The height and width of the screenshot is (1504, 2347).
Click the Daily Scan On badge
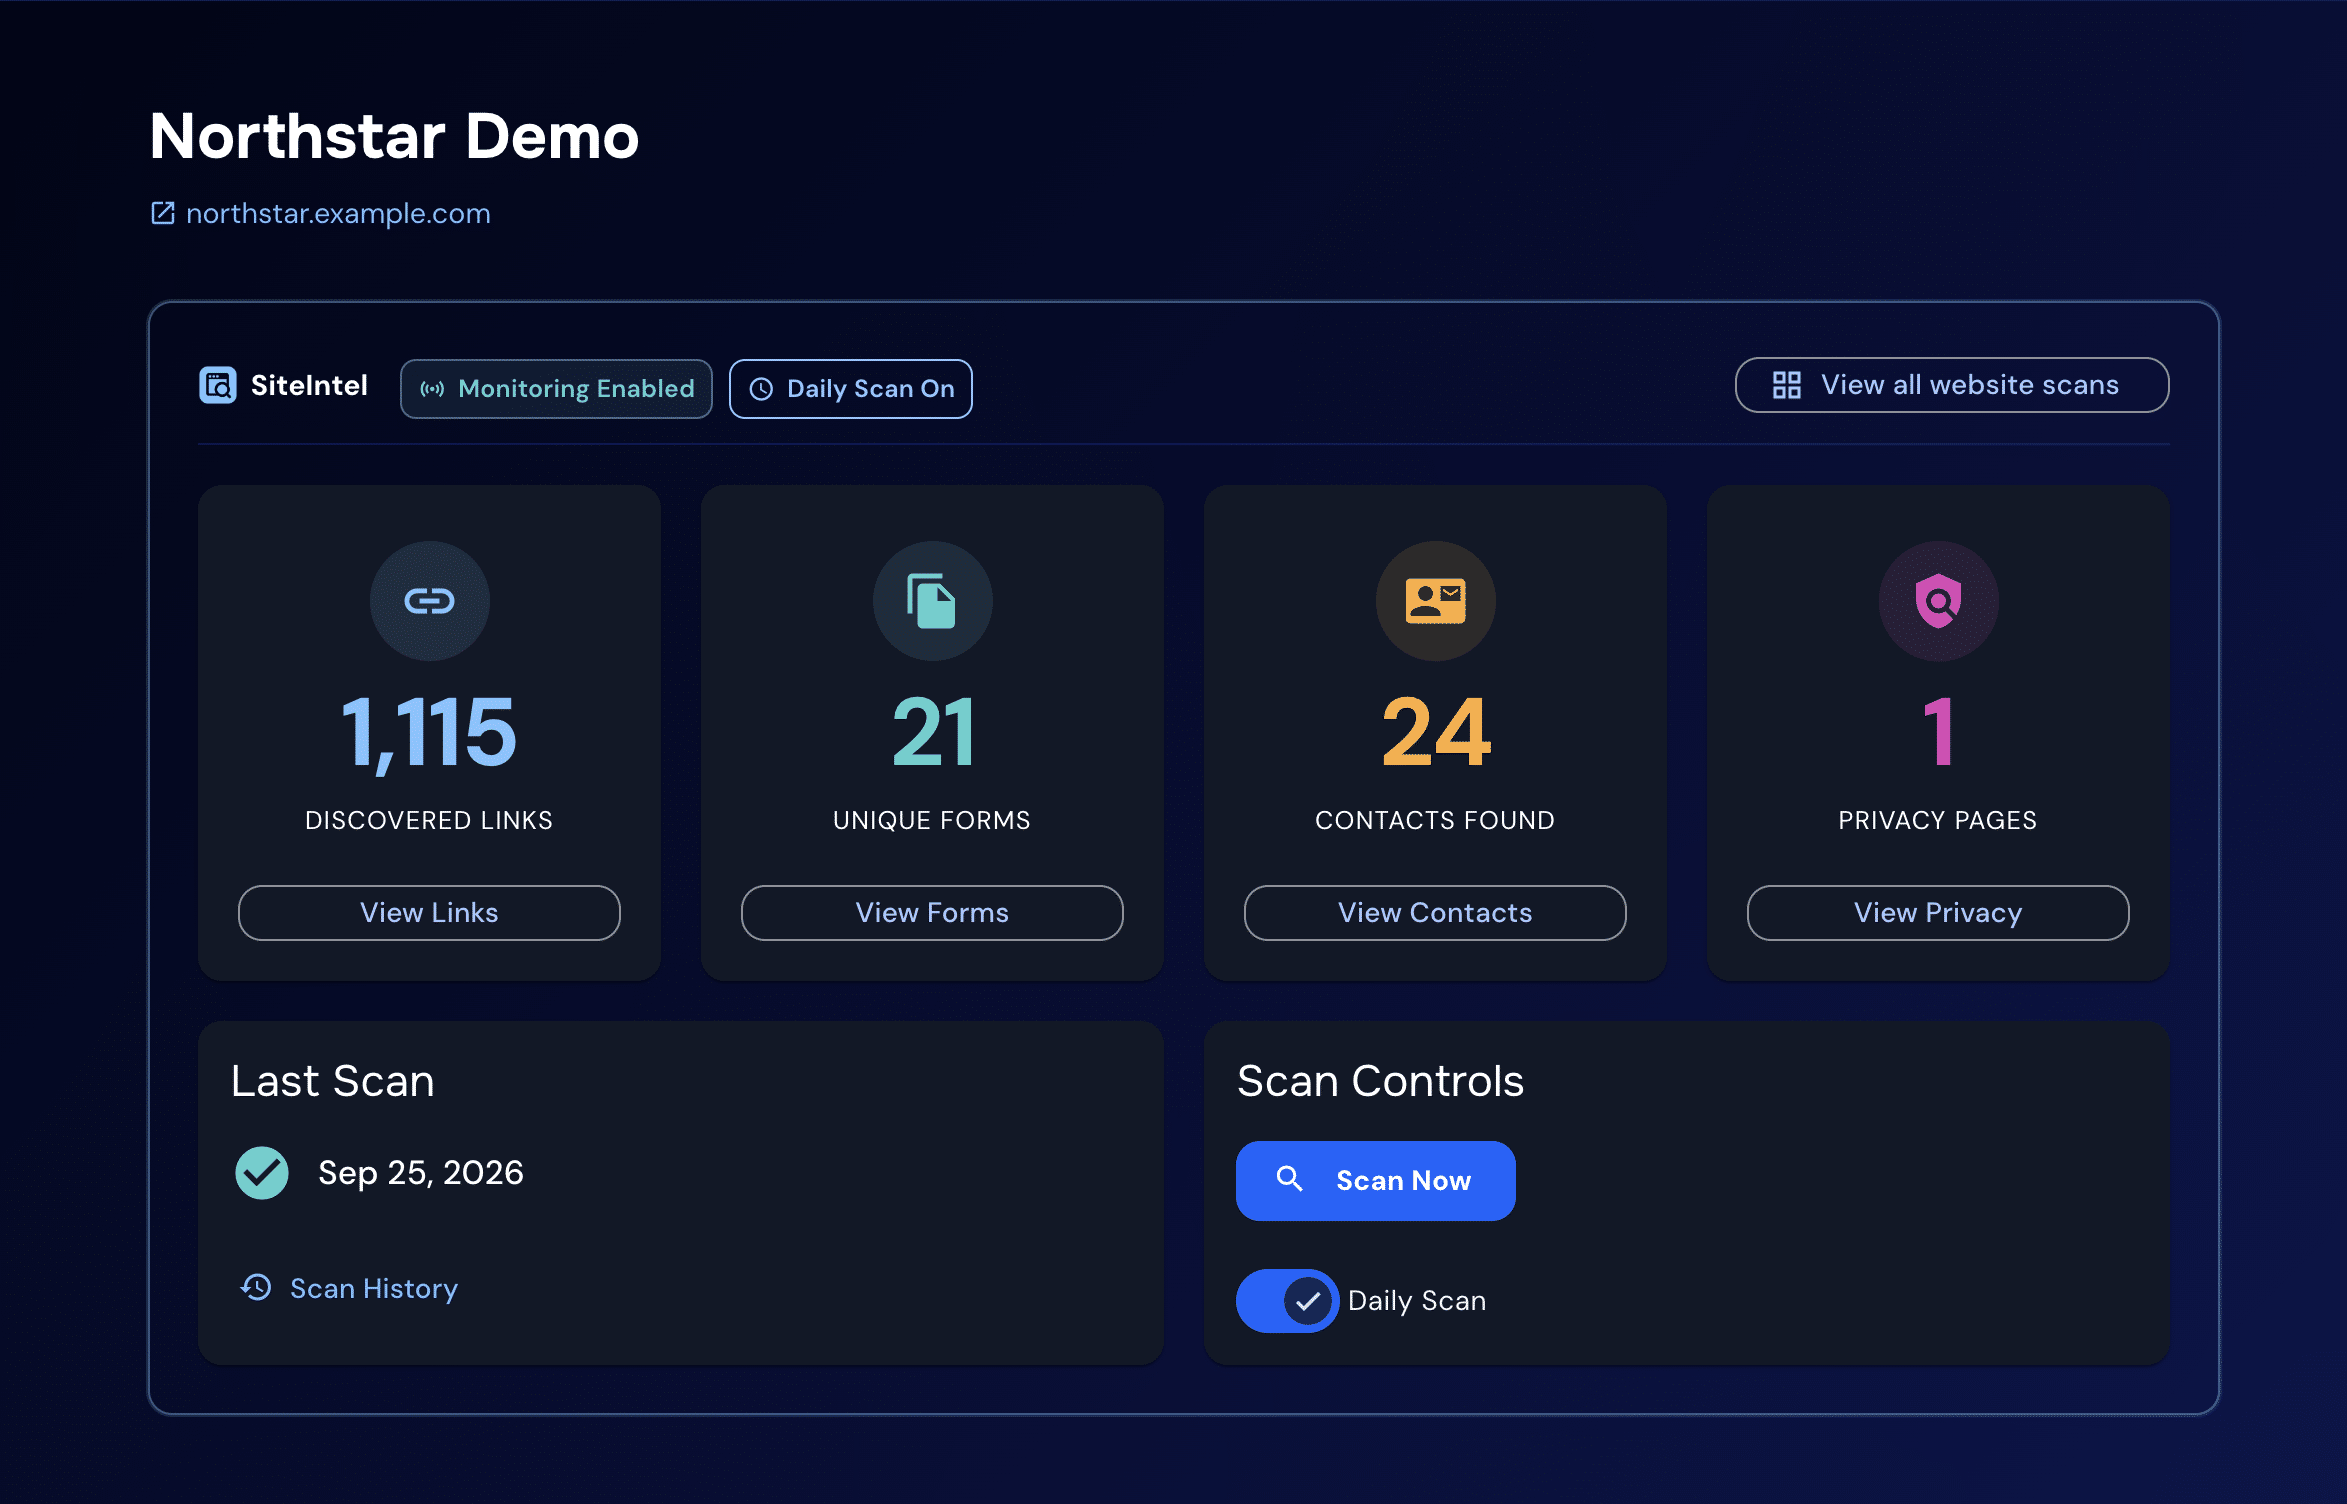(x=851, y=389)
